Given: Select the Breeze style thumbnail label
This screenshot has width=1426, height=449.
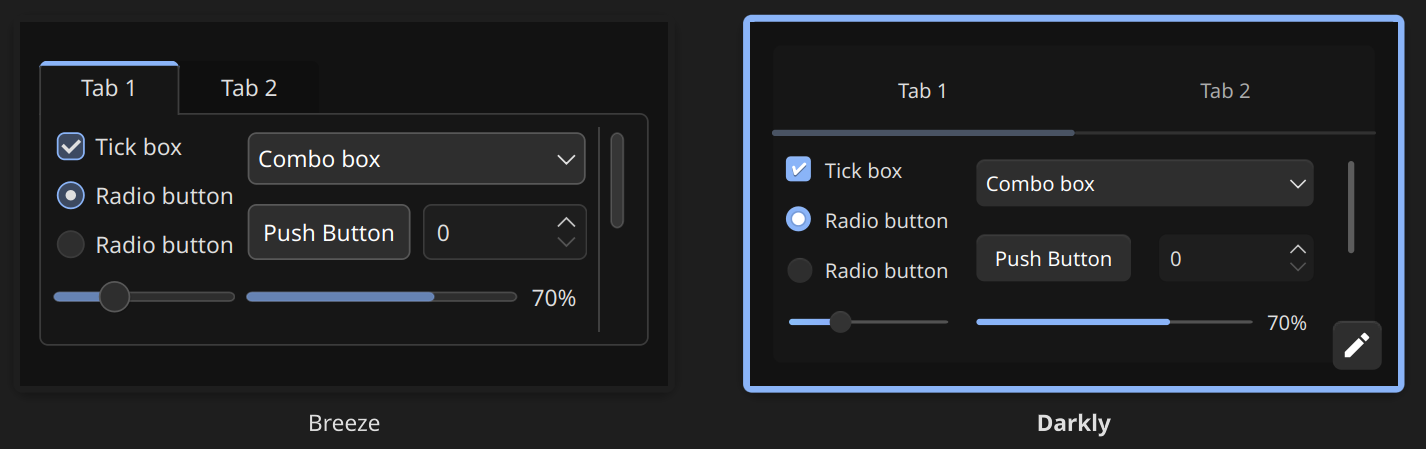Looking at the screenshot, I should (344, 423).
